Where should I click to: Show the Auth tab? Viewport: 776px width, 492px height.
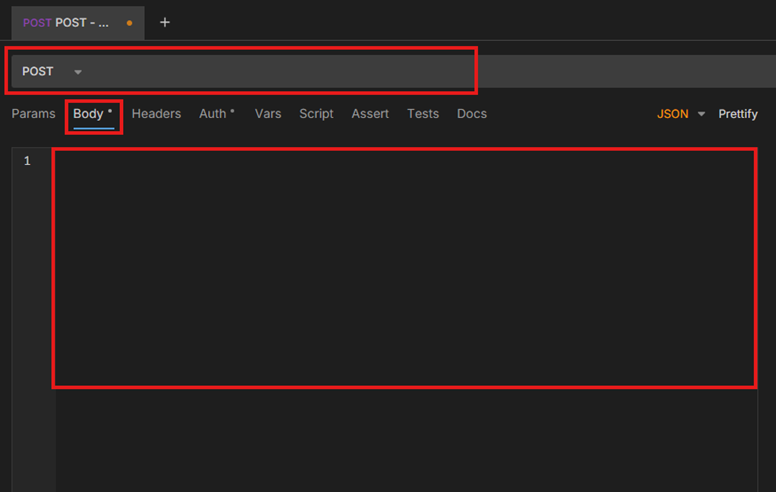216,114
